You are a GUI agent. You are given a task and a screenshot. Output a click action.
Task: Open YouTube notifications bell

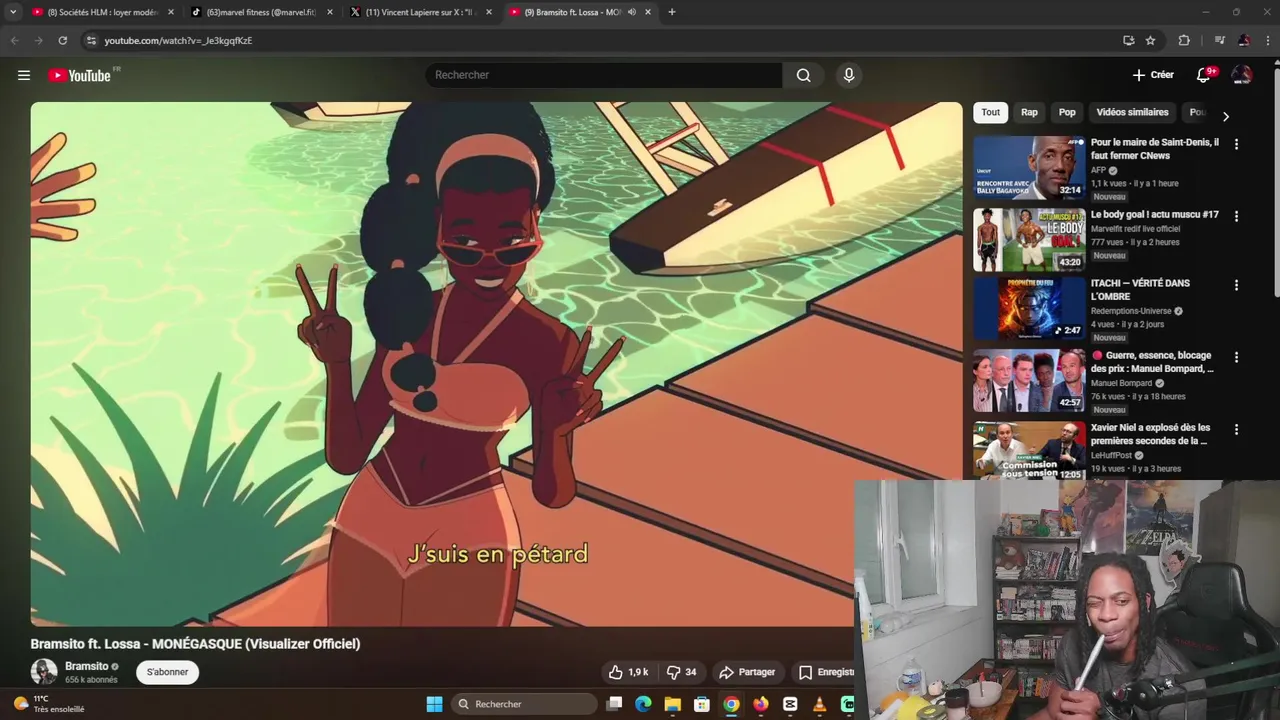1204,75
